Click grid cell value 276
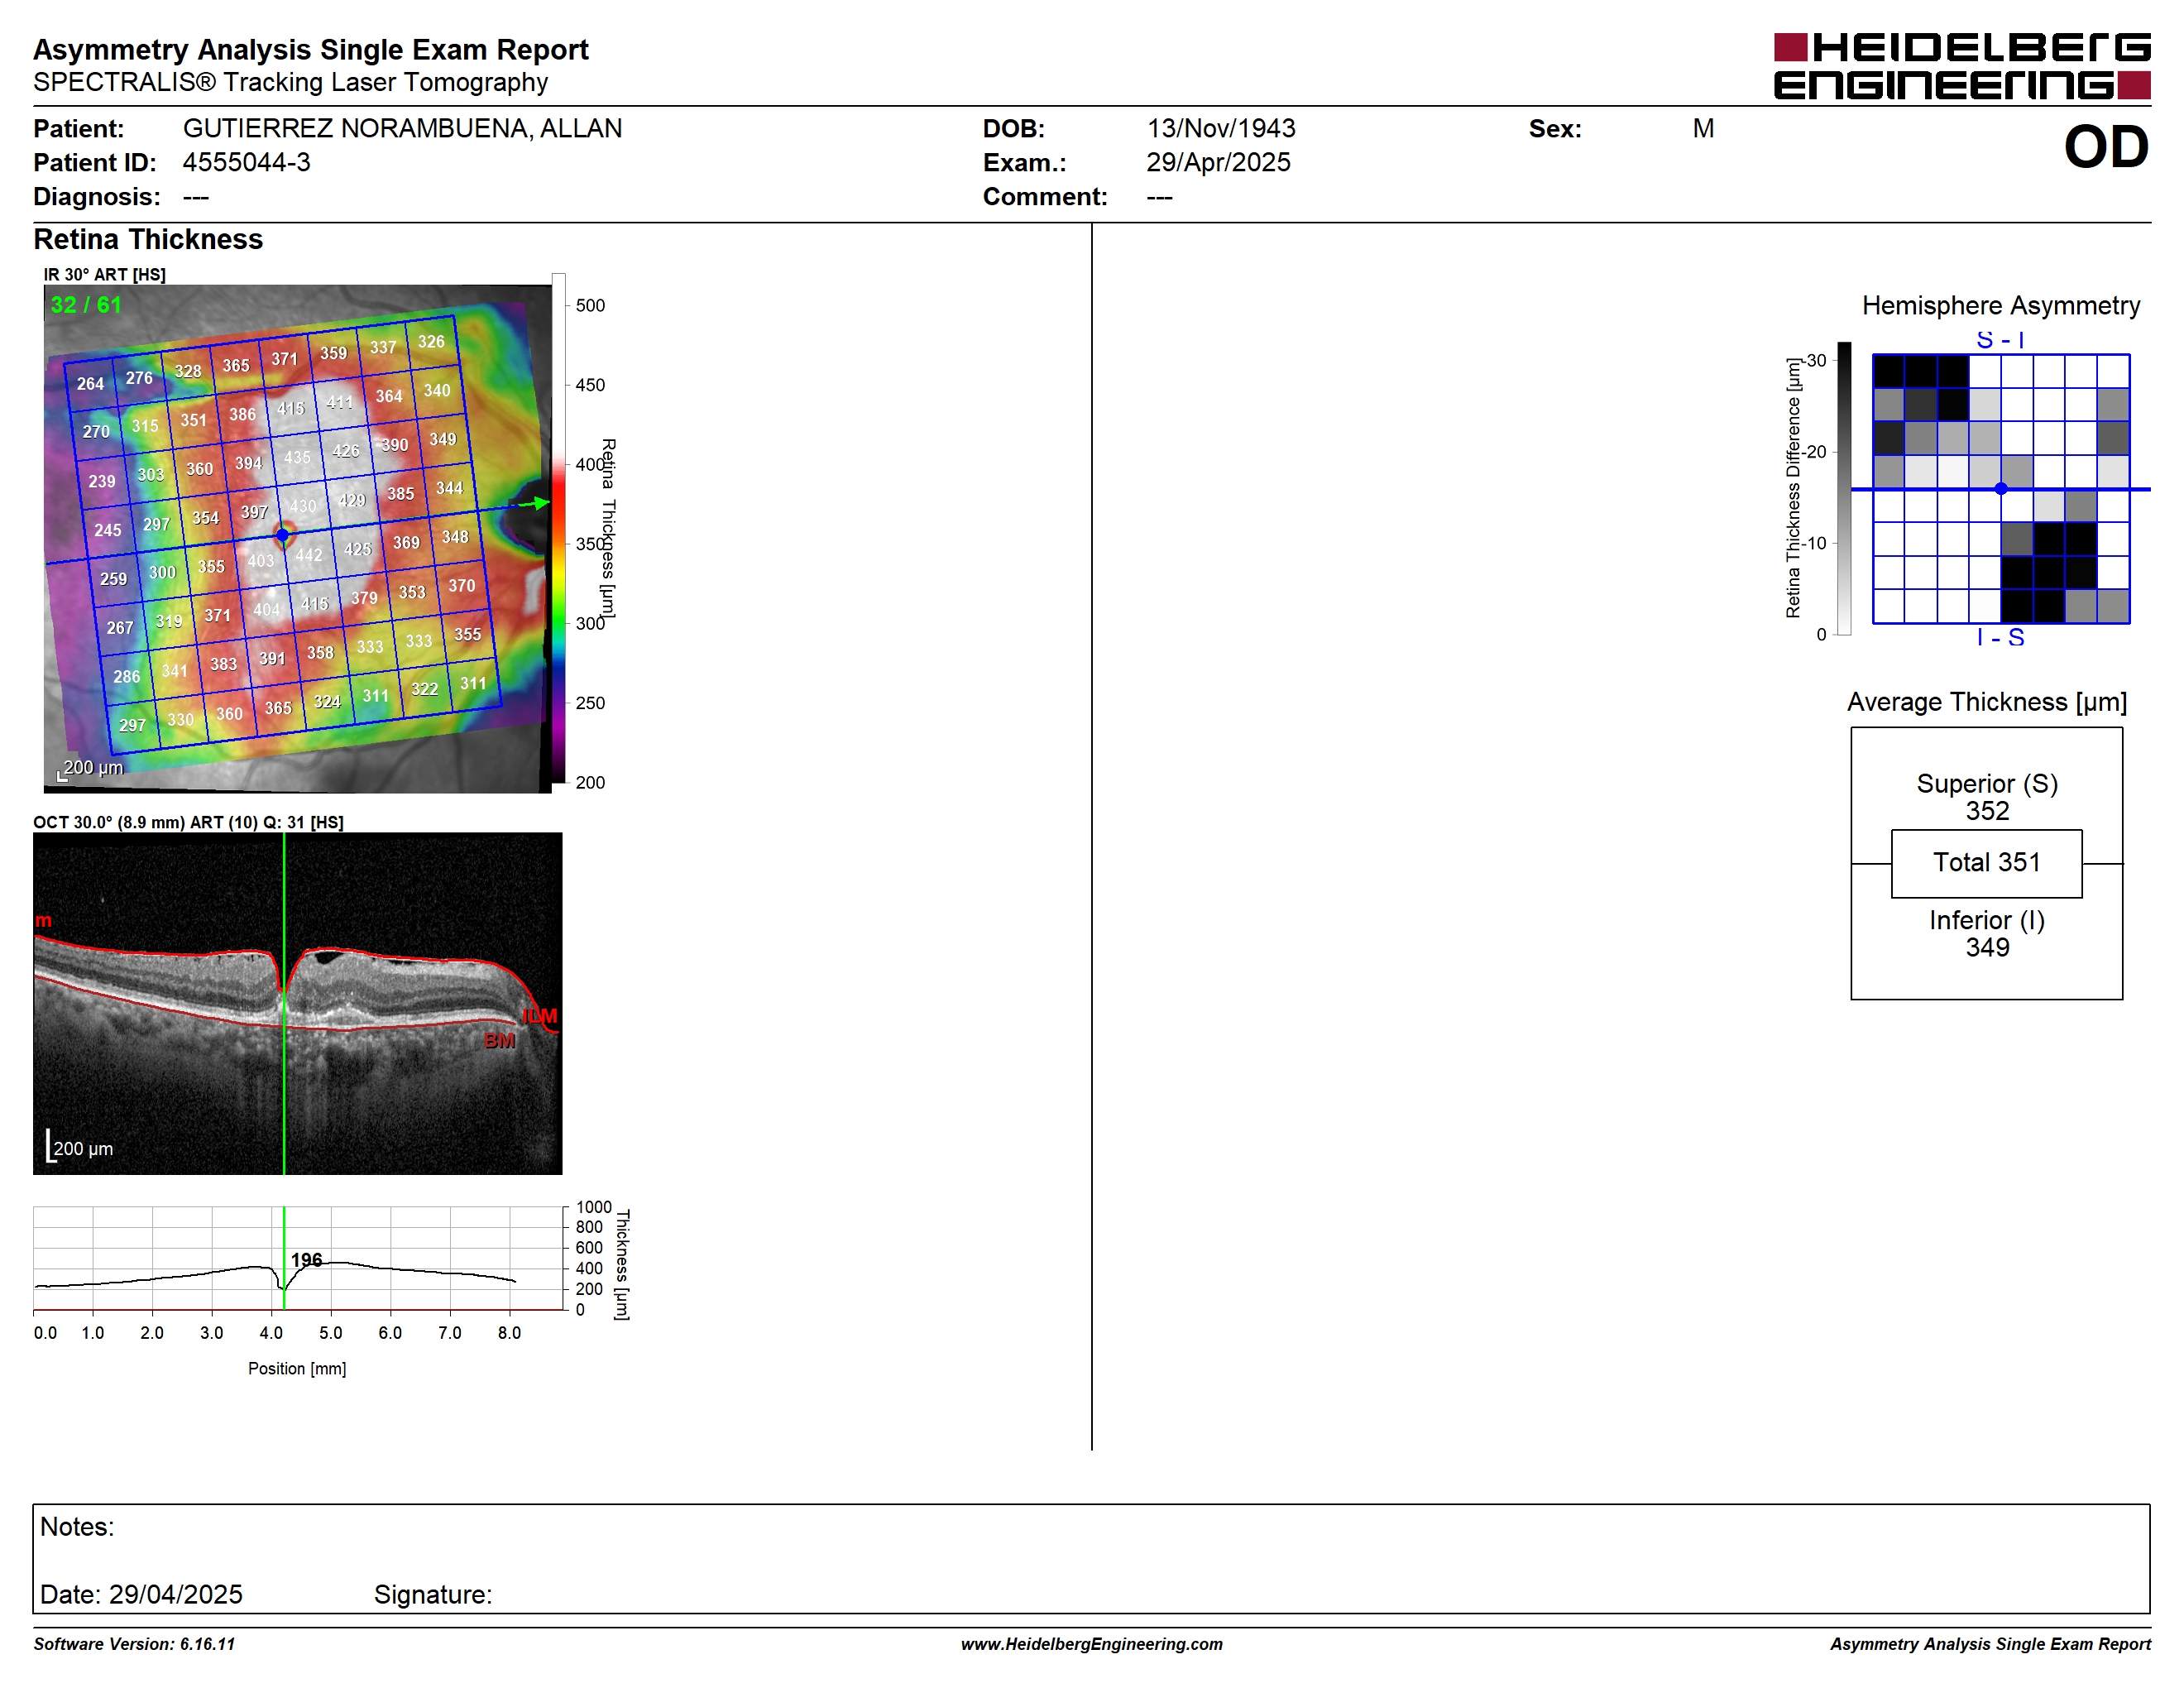 pos(139,377)
